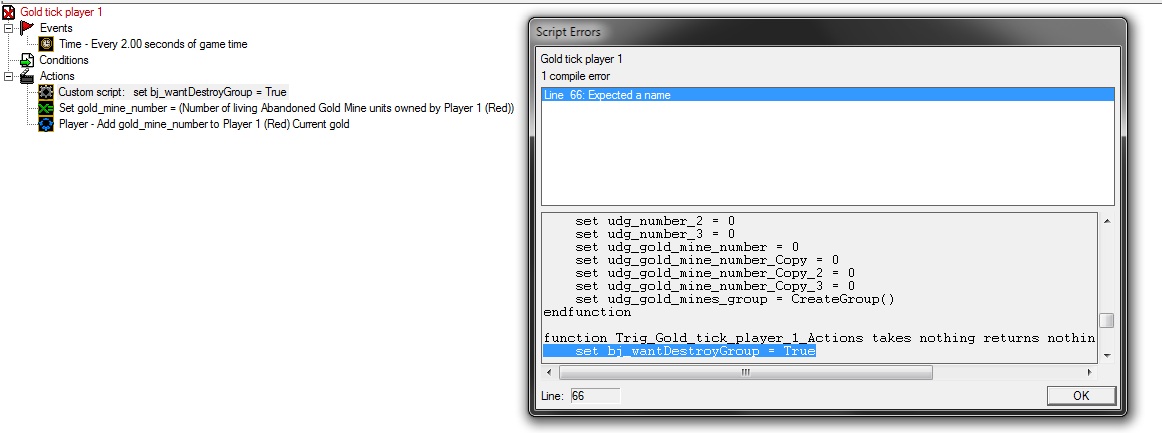Click the disabled trigger icon beside Gold tick player 1
This screenshot has height=433, width=1162.
[x=9, y=13]
